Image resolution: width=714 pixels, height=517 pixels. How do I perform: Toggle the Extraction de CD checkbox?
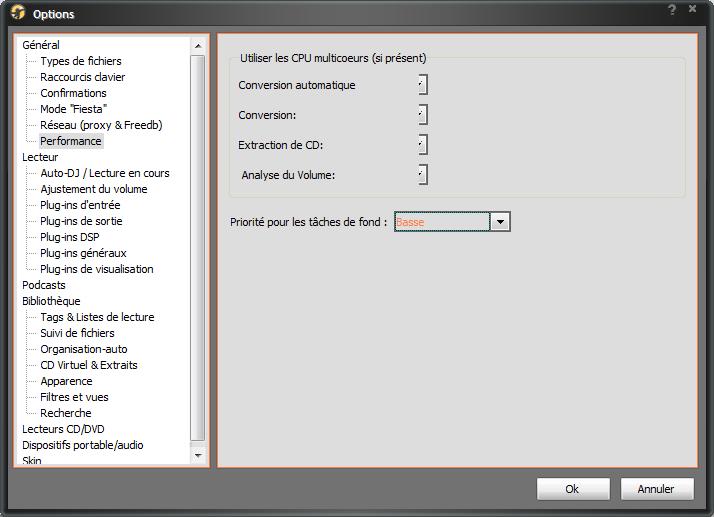click(423, 145)
